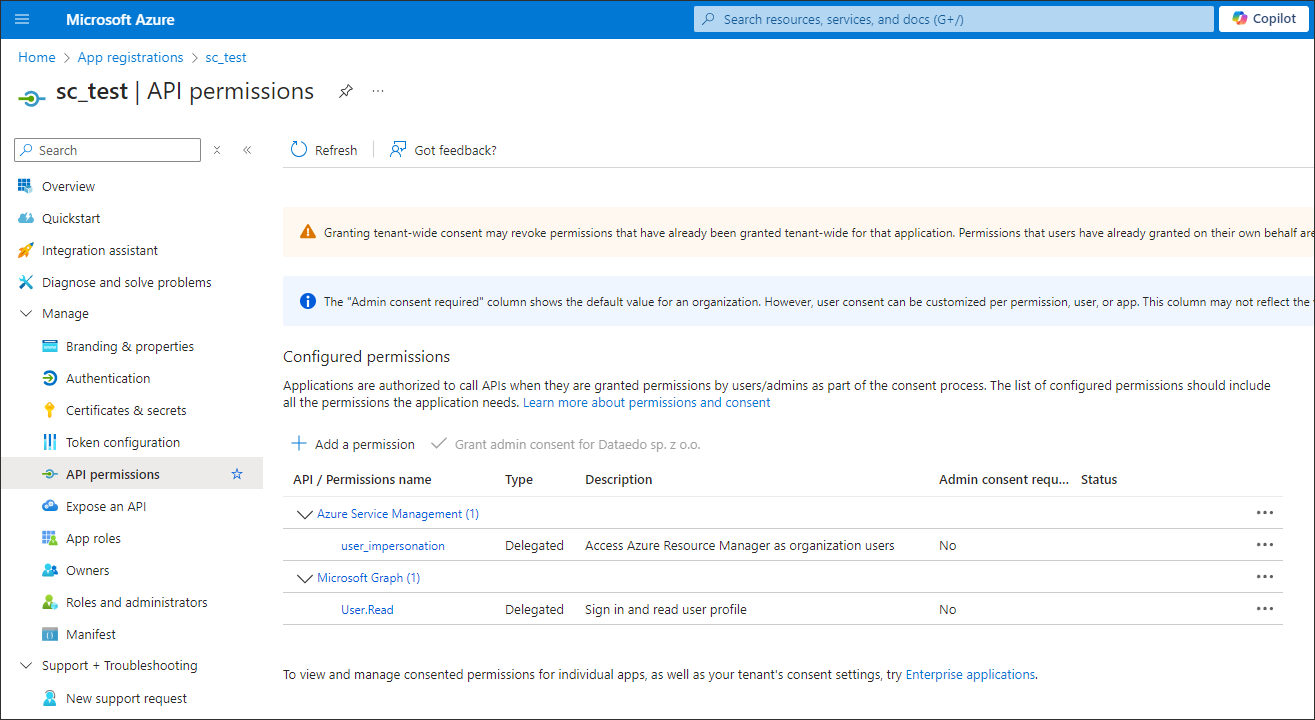Collapse the Microsoft Graph permissions group
The width and height of the screenshot is (1315, 720).
[305, 578]
